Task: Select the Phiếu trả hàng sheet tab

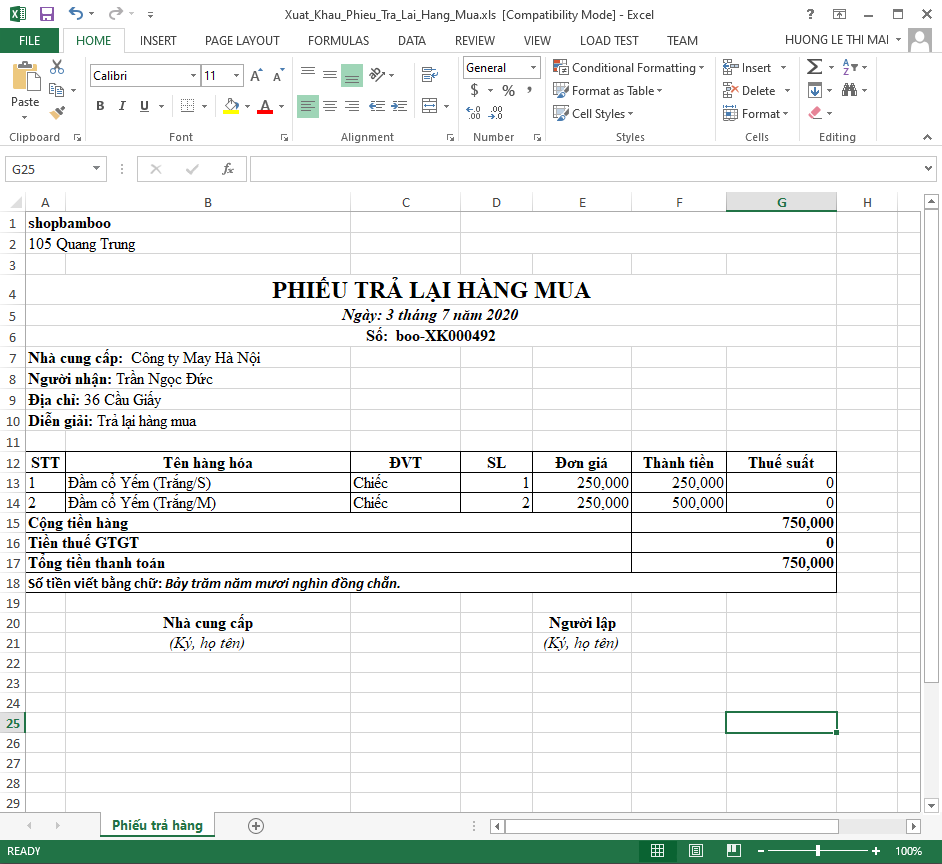Action: [157, 826]
